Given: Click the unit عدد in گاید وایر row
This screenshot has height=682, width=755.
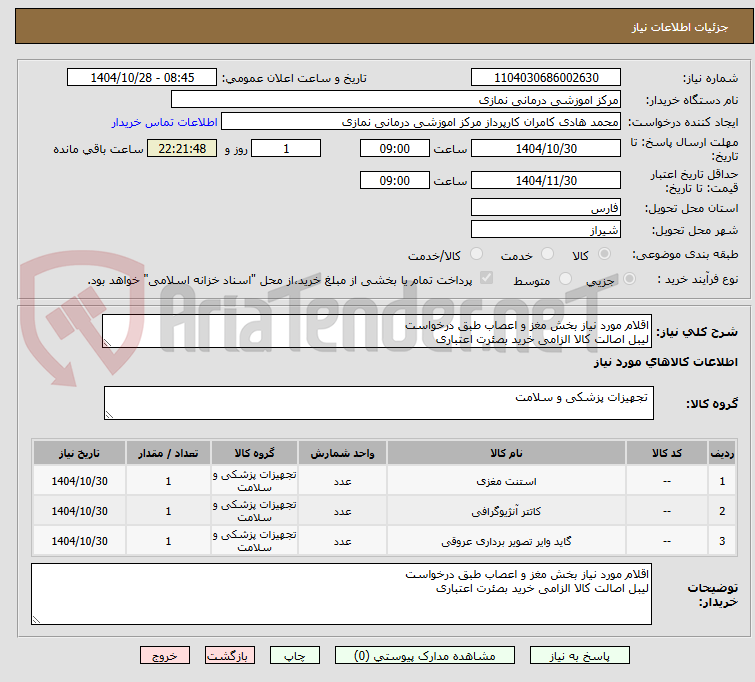Looking at the screenshot, I should click(x=342, y=541).
